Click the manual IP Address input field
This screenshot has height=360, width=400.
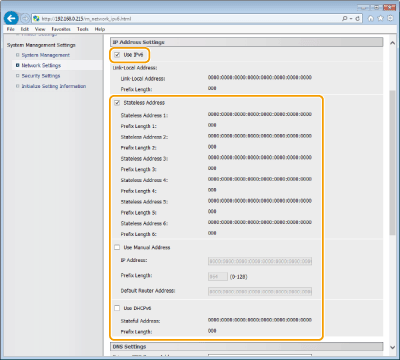[x=260, y=261]
